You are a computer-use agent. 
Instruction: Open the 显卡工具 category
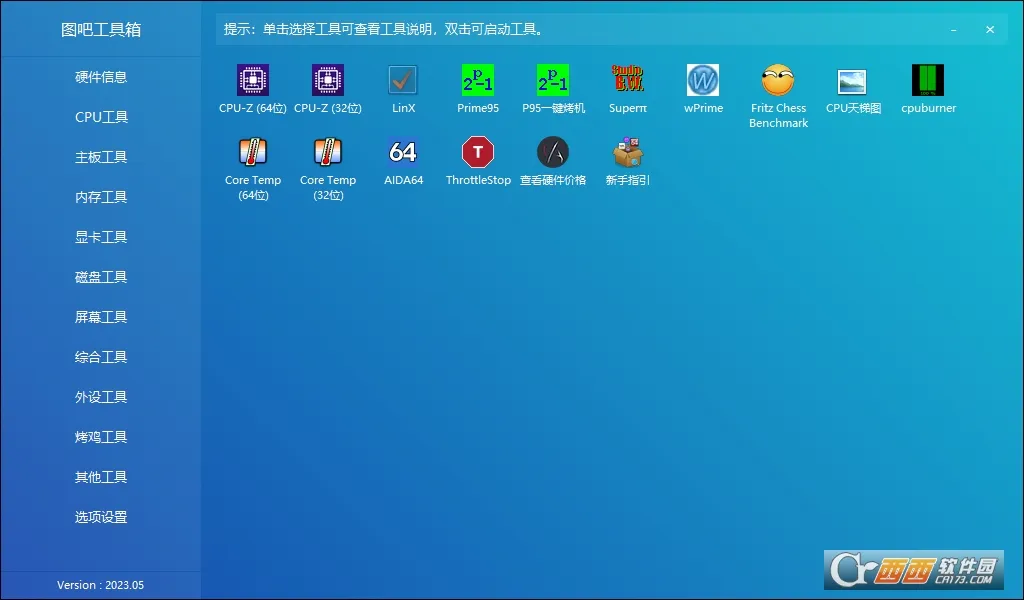point(101,237)
